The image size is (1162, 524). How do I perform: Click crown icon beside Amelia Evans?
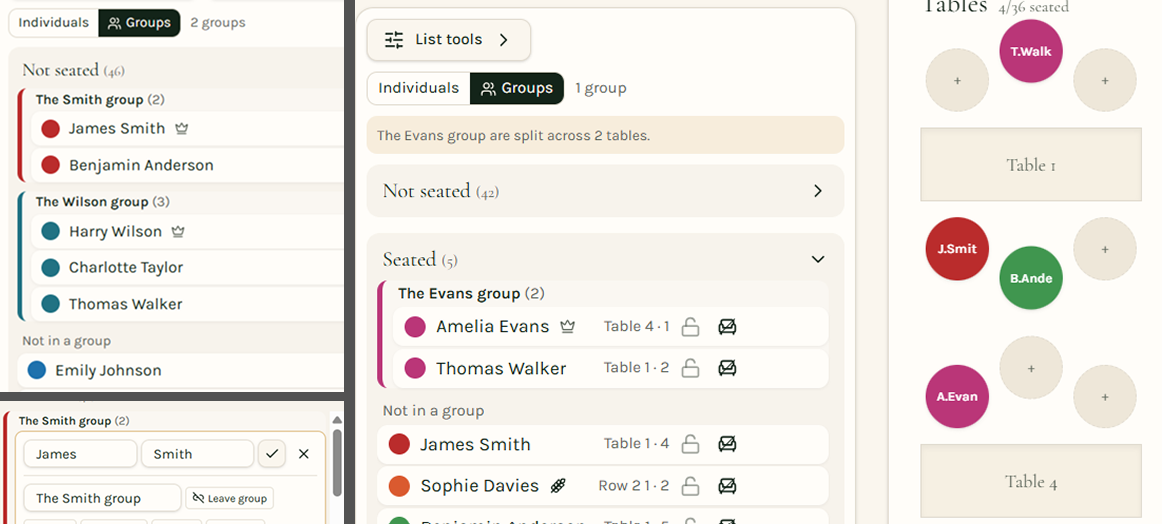point(568,327)
